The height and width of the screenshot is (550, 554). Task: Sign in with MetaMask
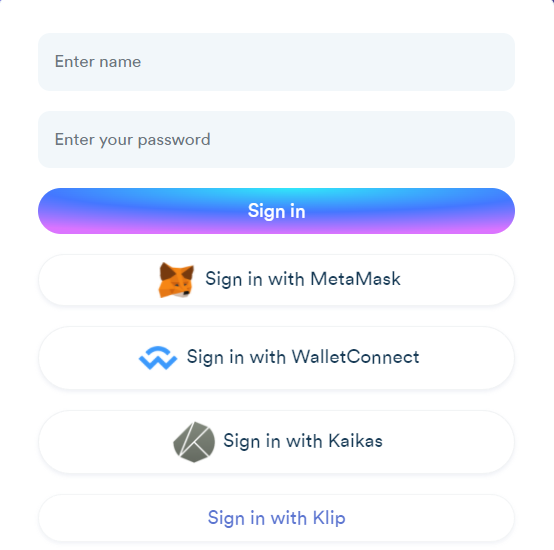pos(276,280)
